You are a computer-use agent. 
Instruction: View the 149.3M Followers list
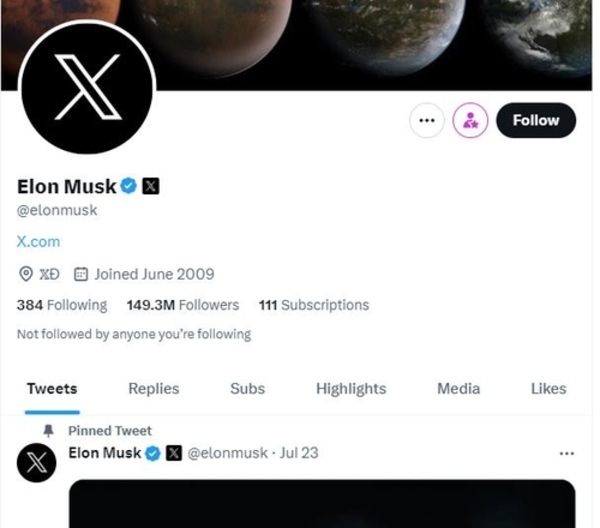[x=182, y=305]
